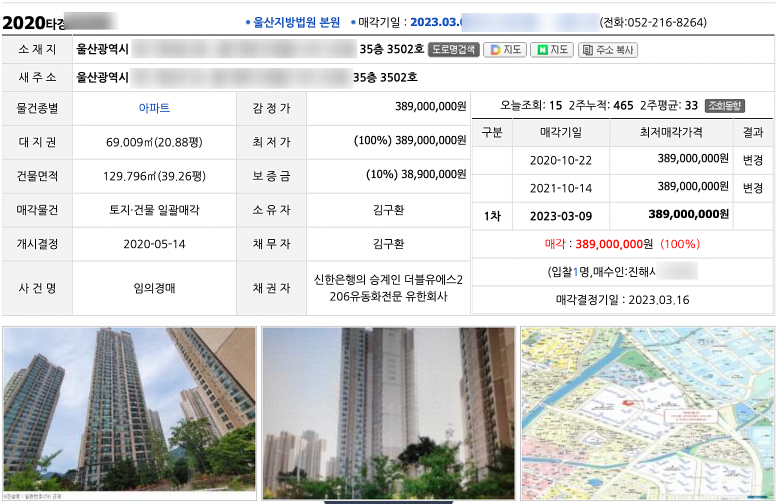Click the 매각결정기일 2023.03.16 text

tap(621, 300)
